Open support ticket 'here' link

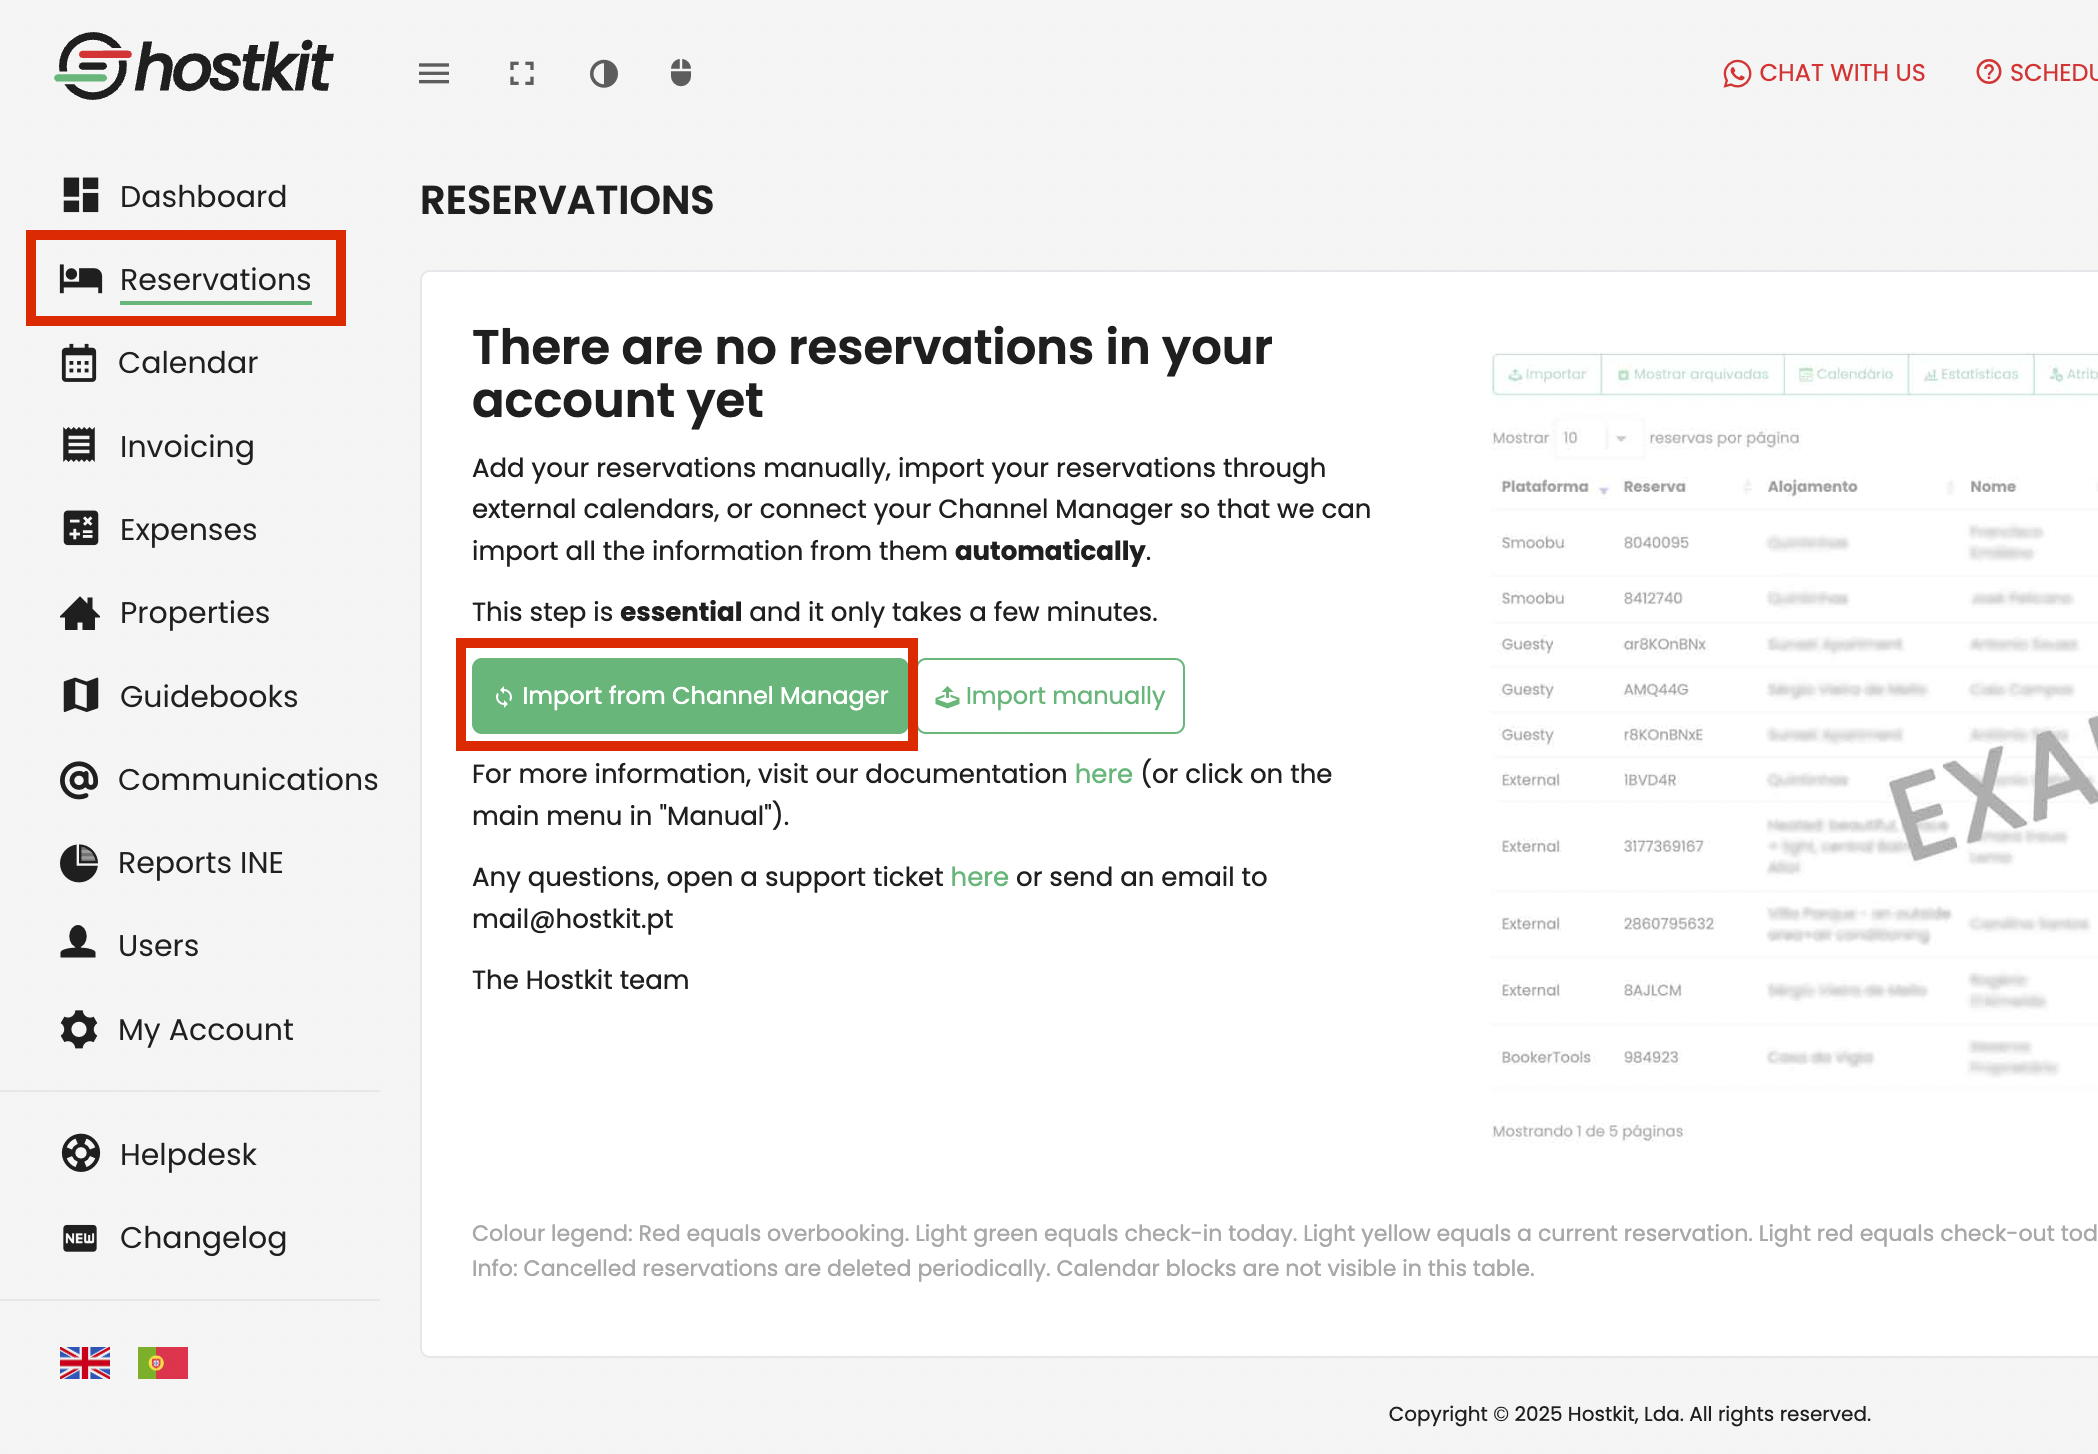(x=979, y=877)
